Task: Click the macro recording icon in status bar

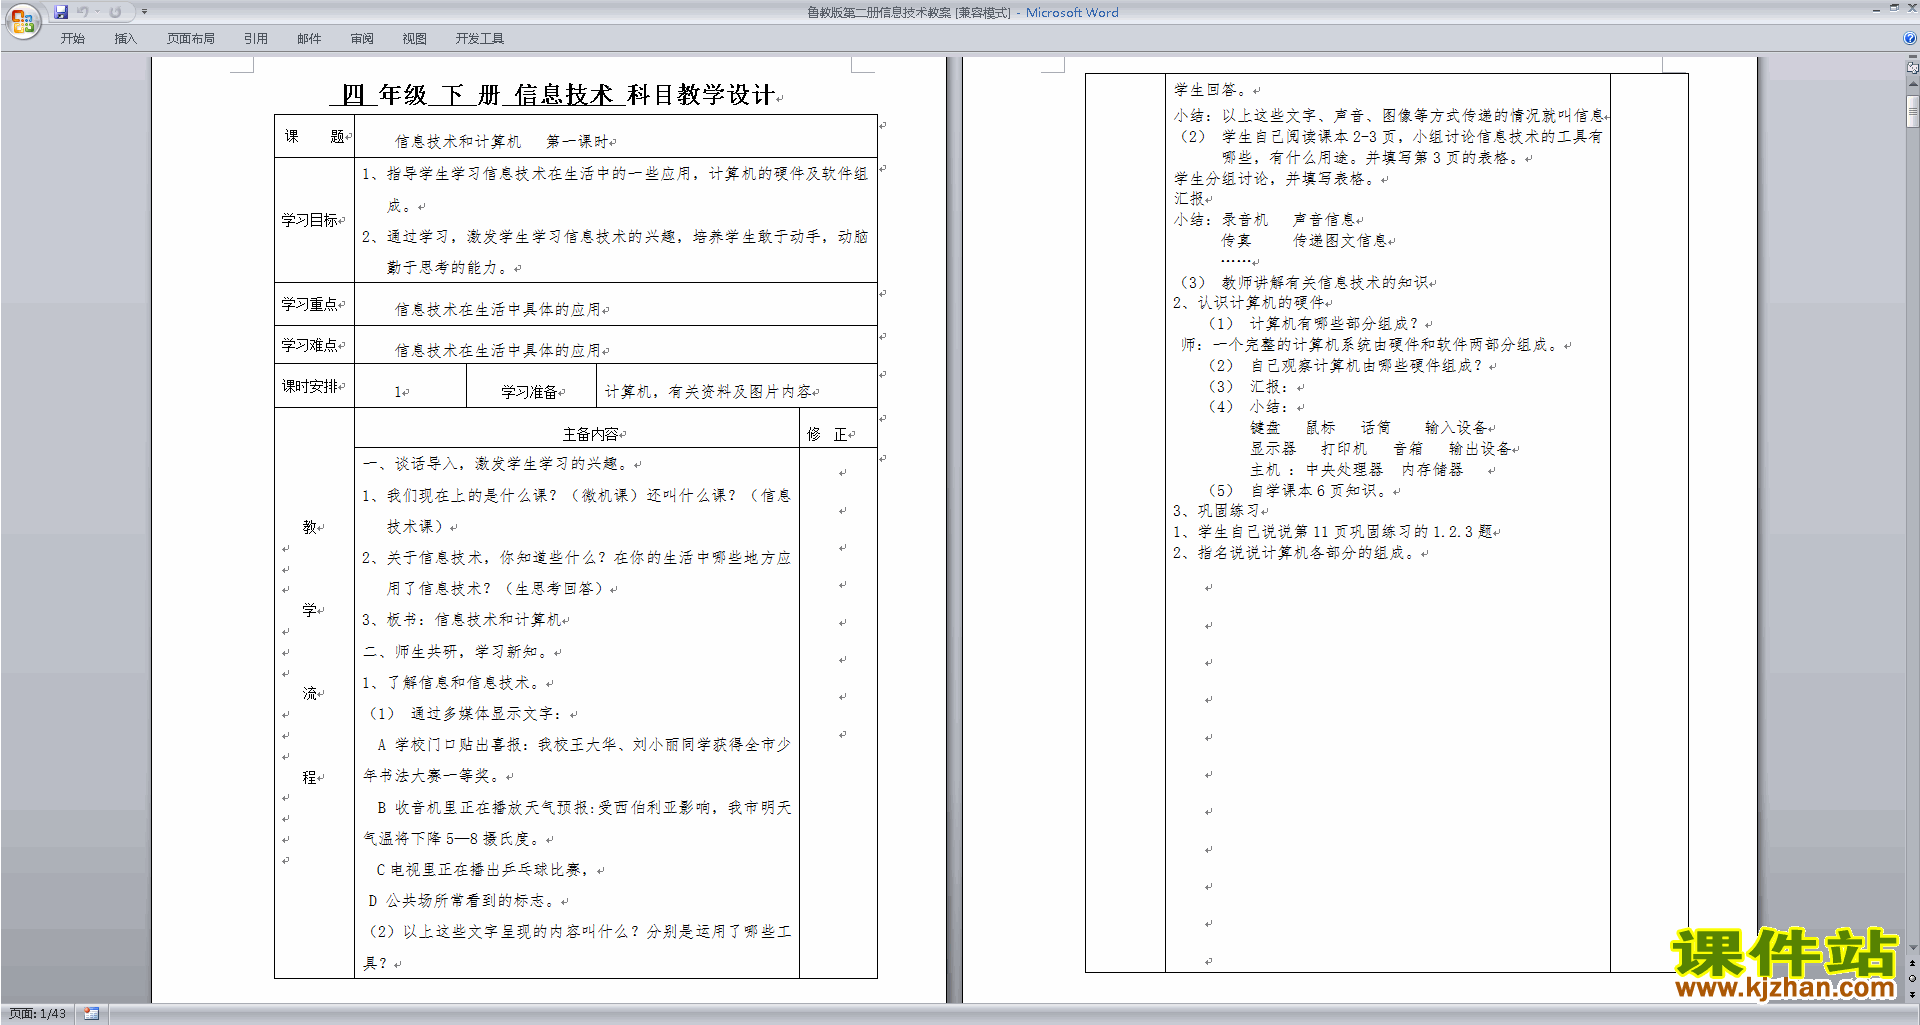Action: click(92, 1014)
